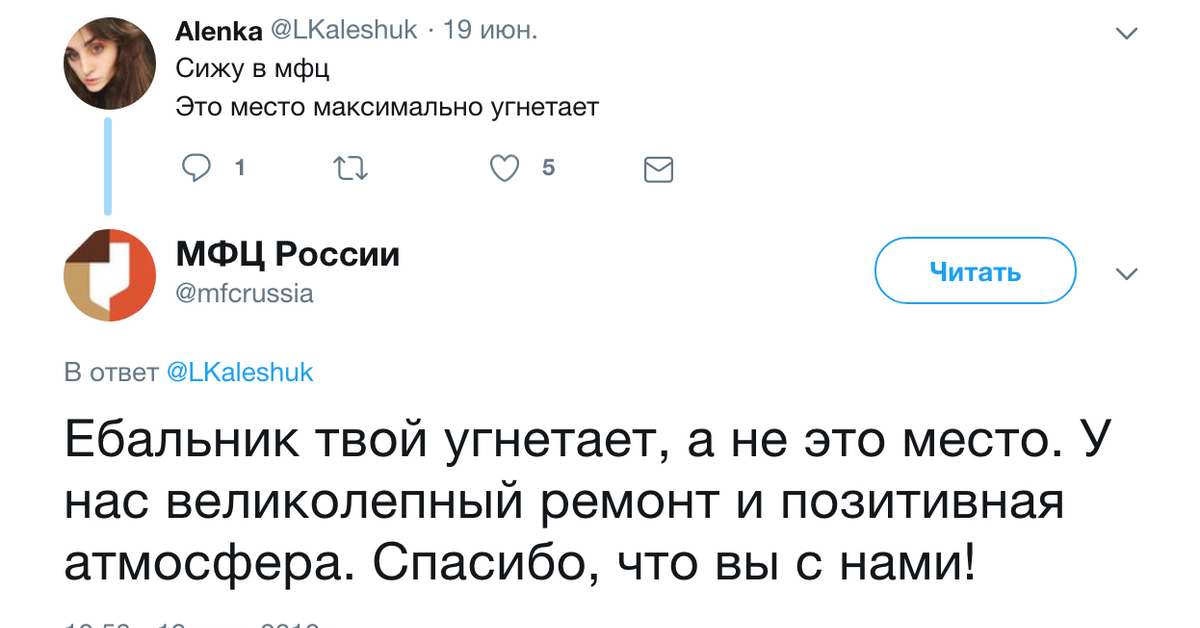Open the @mfcrussia handle

point(245,293)
